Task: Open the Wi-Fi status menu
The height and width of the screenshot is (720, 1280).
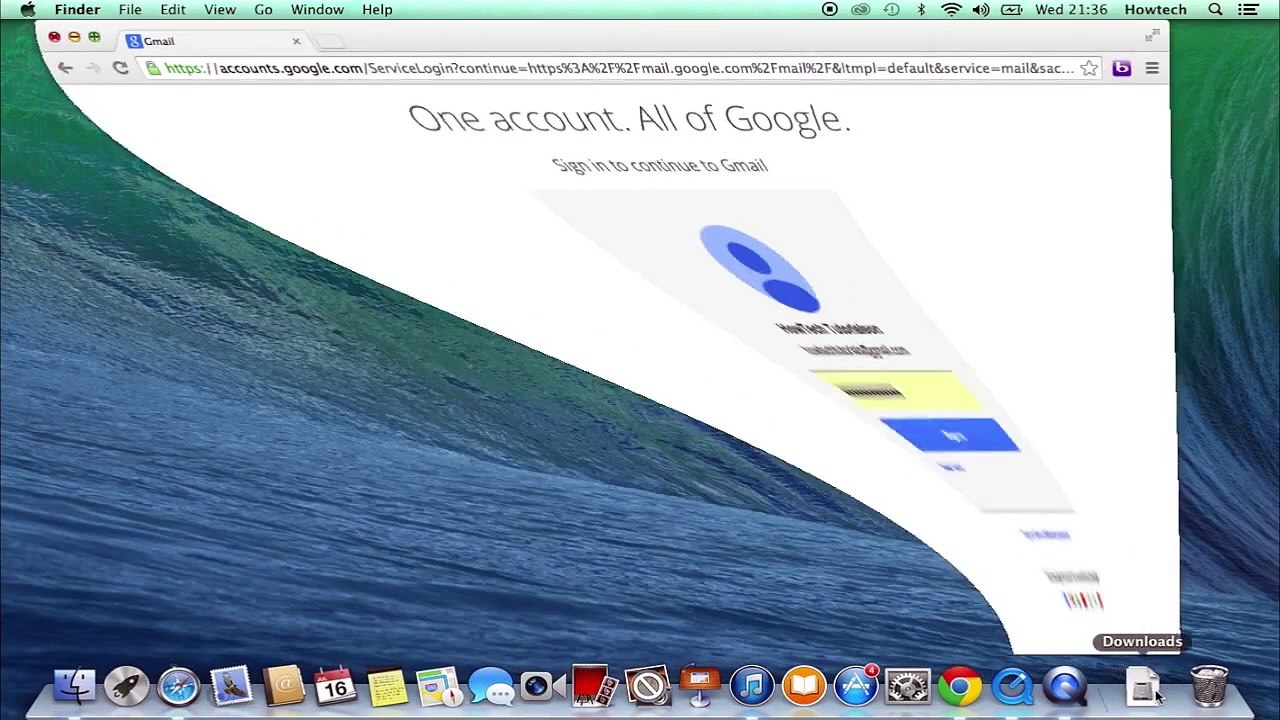Action: tap(951, 10)
